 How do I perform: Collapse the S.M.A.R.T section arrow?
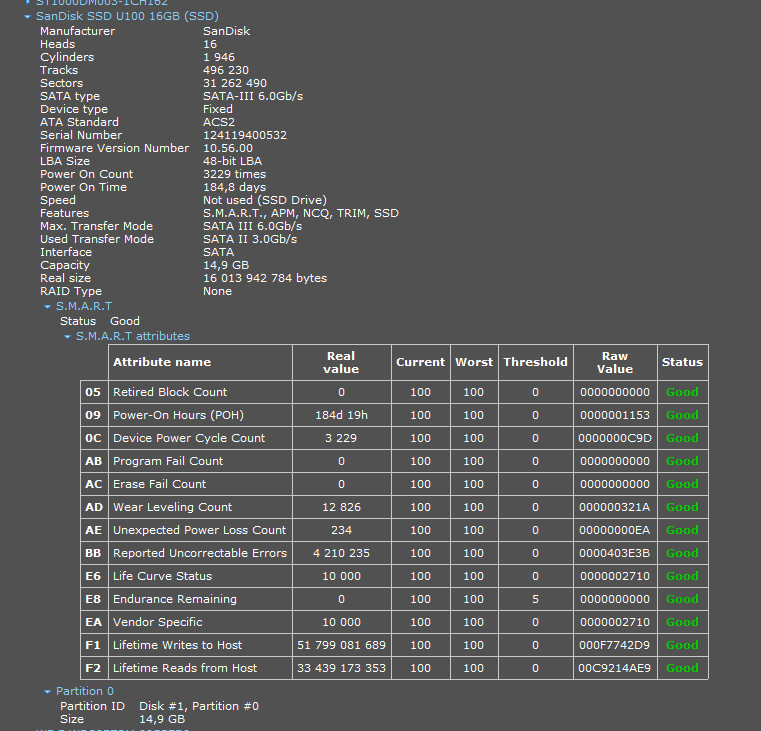(48, 306)
